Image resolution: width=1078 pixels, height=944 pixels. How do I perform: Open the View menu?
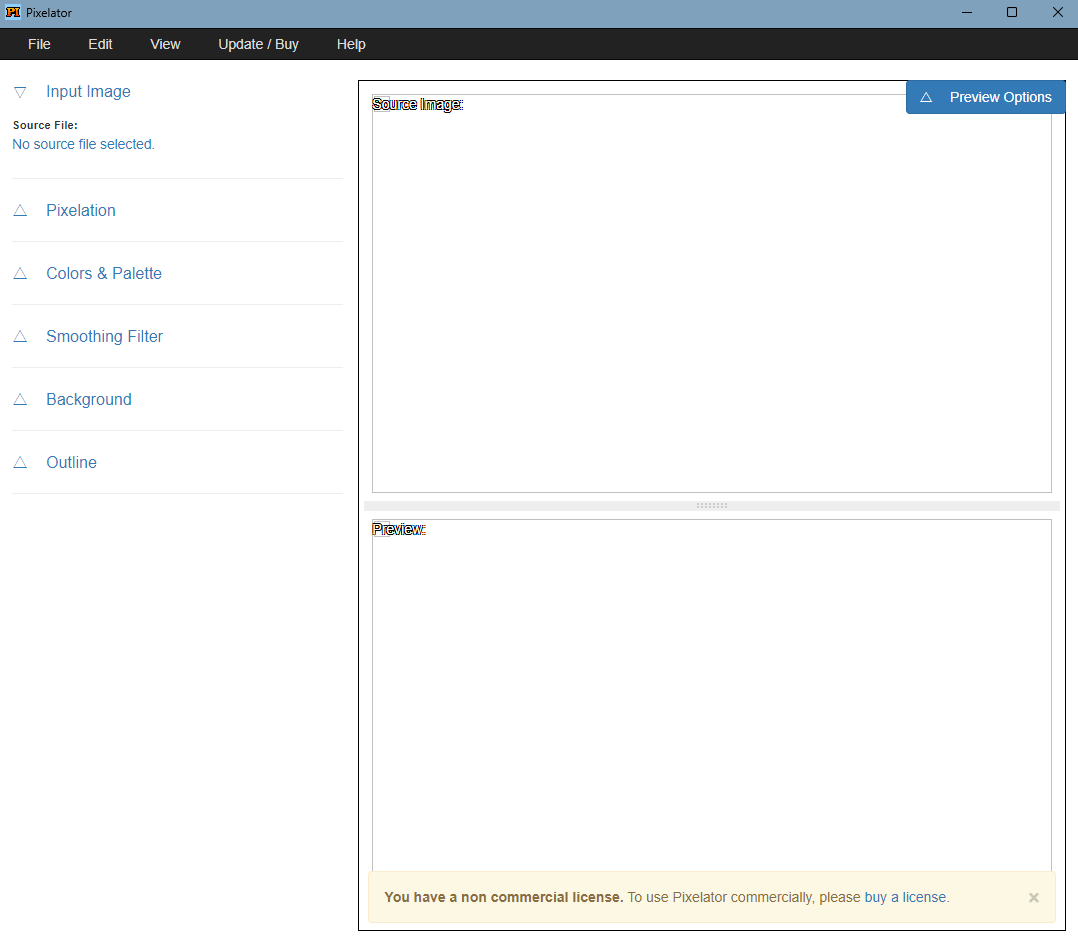pos(165,44)
